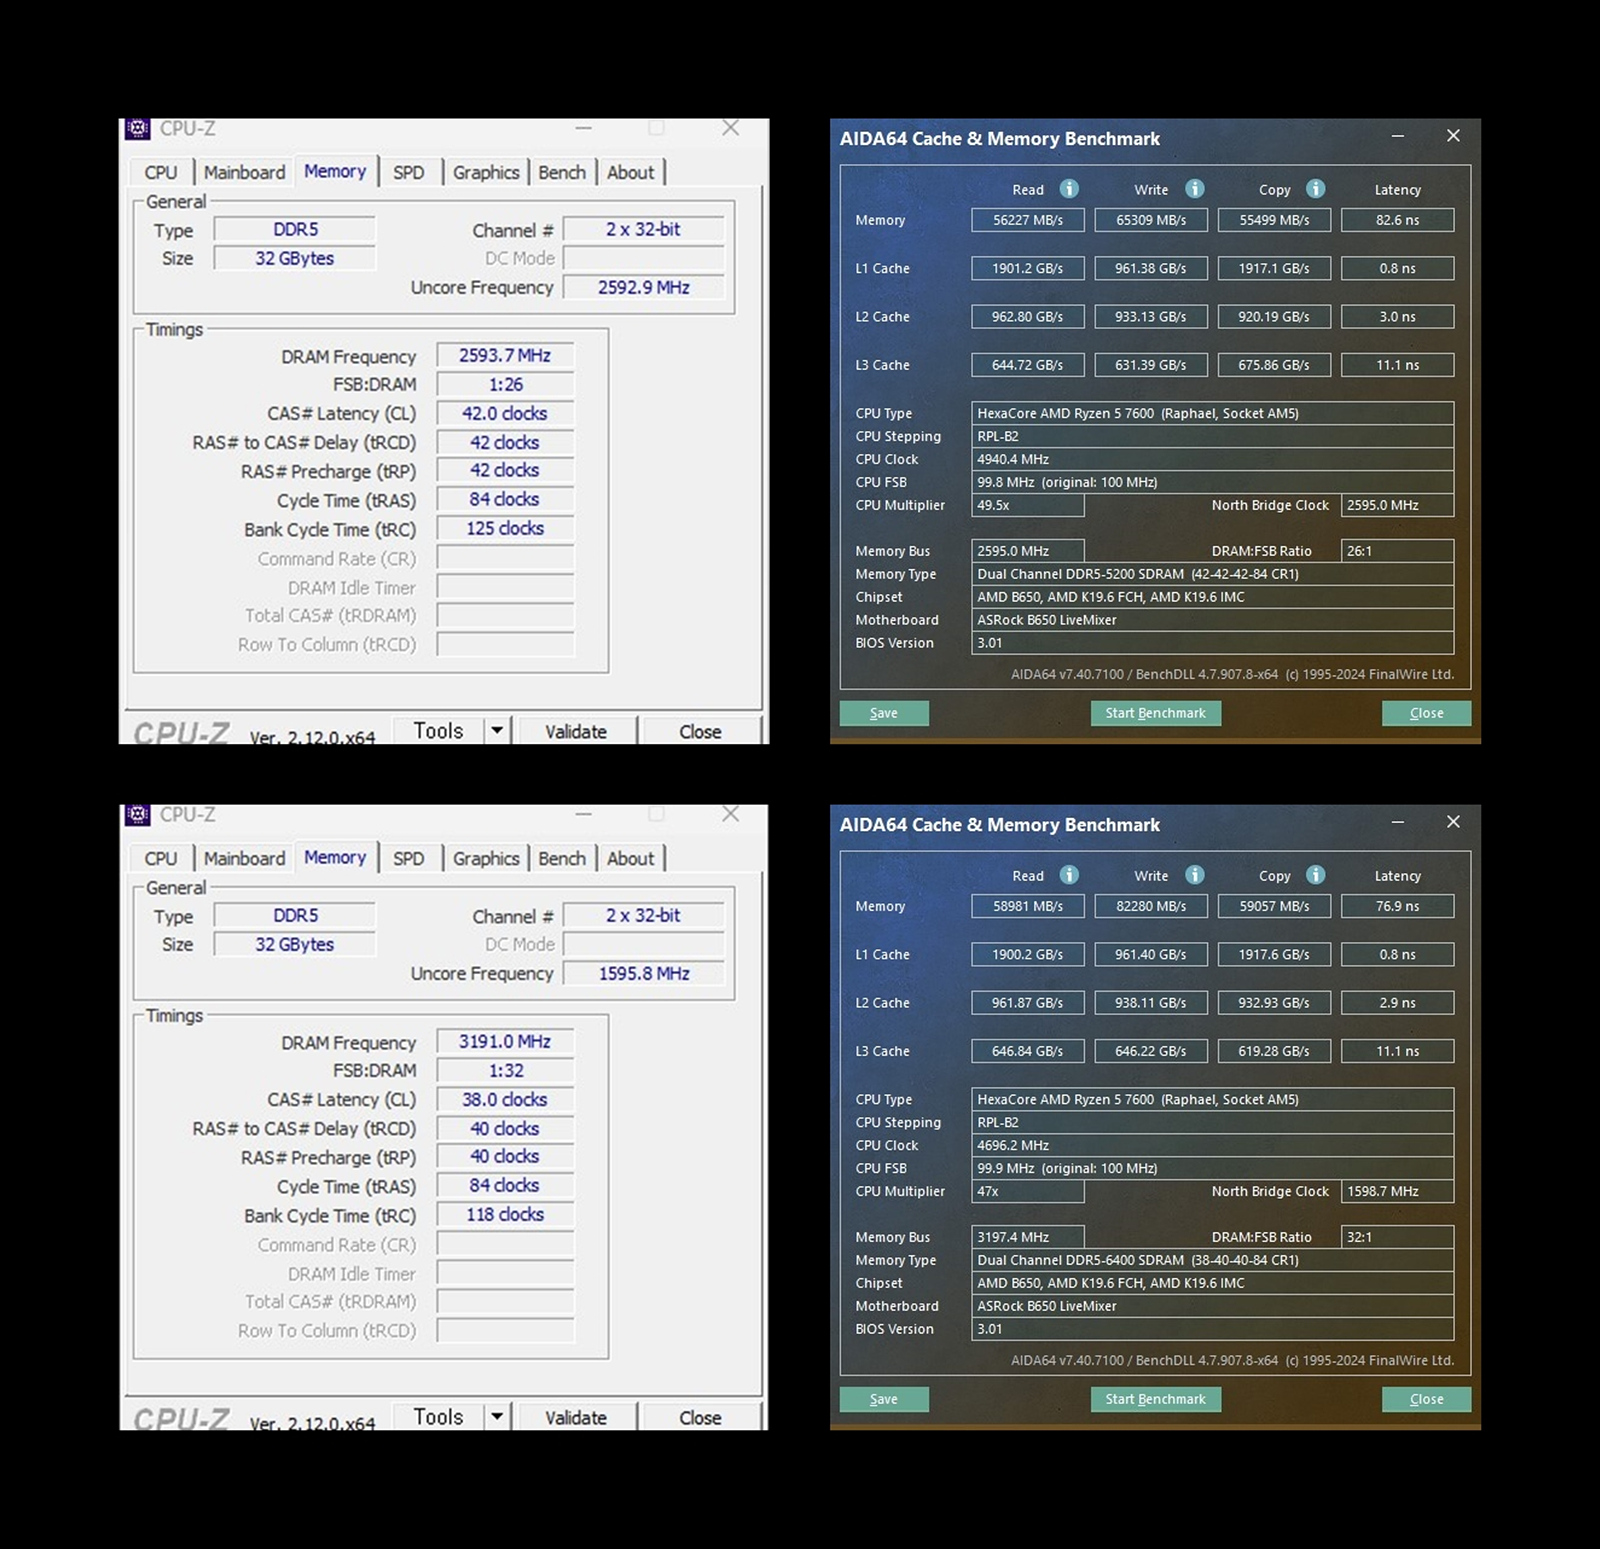Click Tools button in top CPU-Z
Viewport: 1600px width, 1549px height.
[438, 731]
